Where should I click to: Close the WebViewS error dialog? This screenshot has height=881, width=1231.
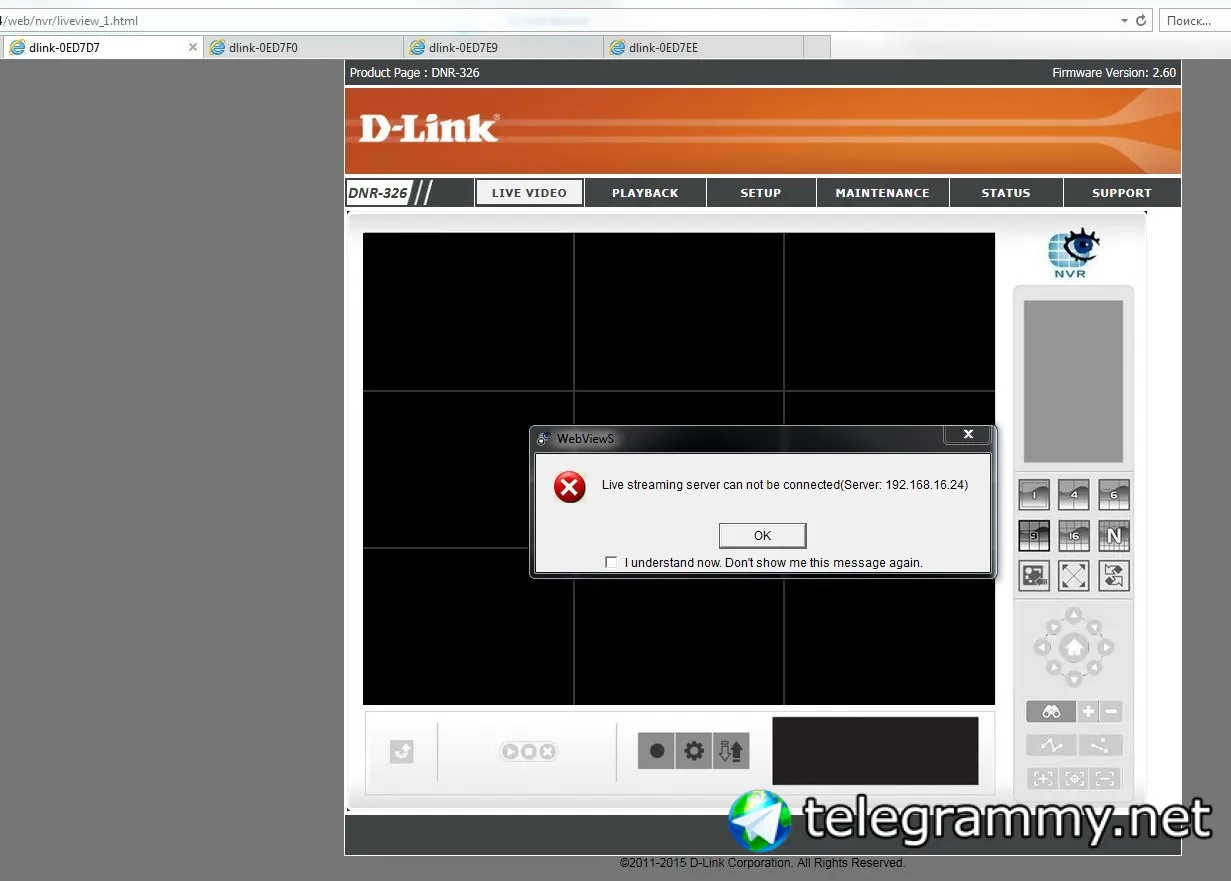(x=968, y=434)
